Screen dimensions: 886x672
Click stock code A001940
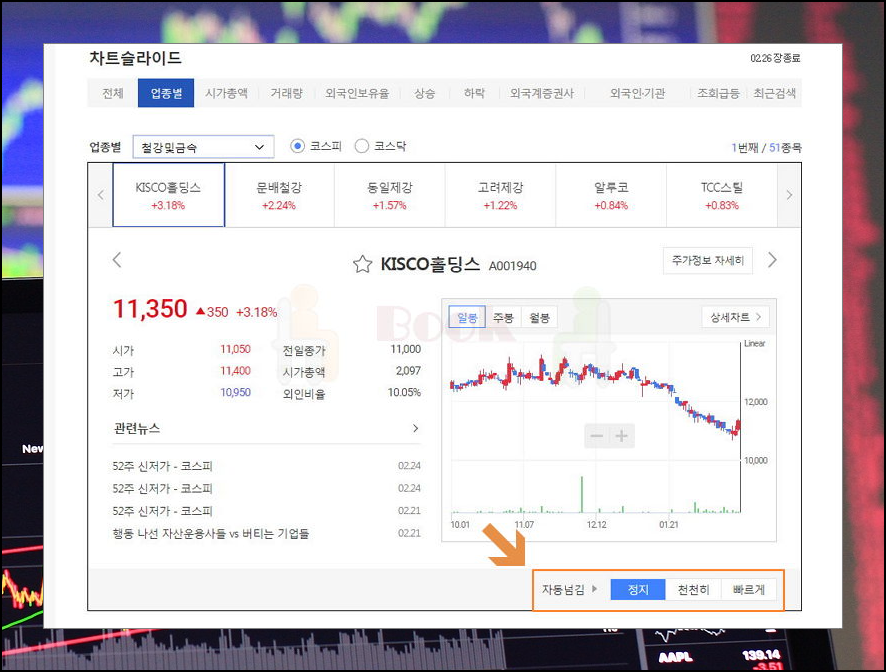[513, 266]
